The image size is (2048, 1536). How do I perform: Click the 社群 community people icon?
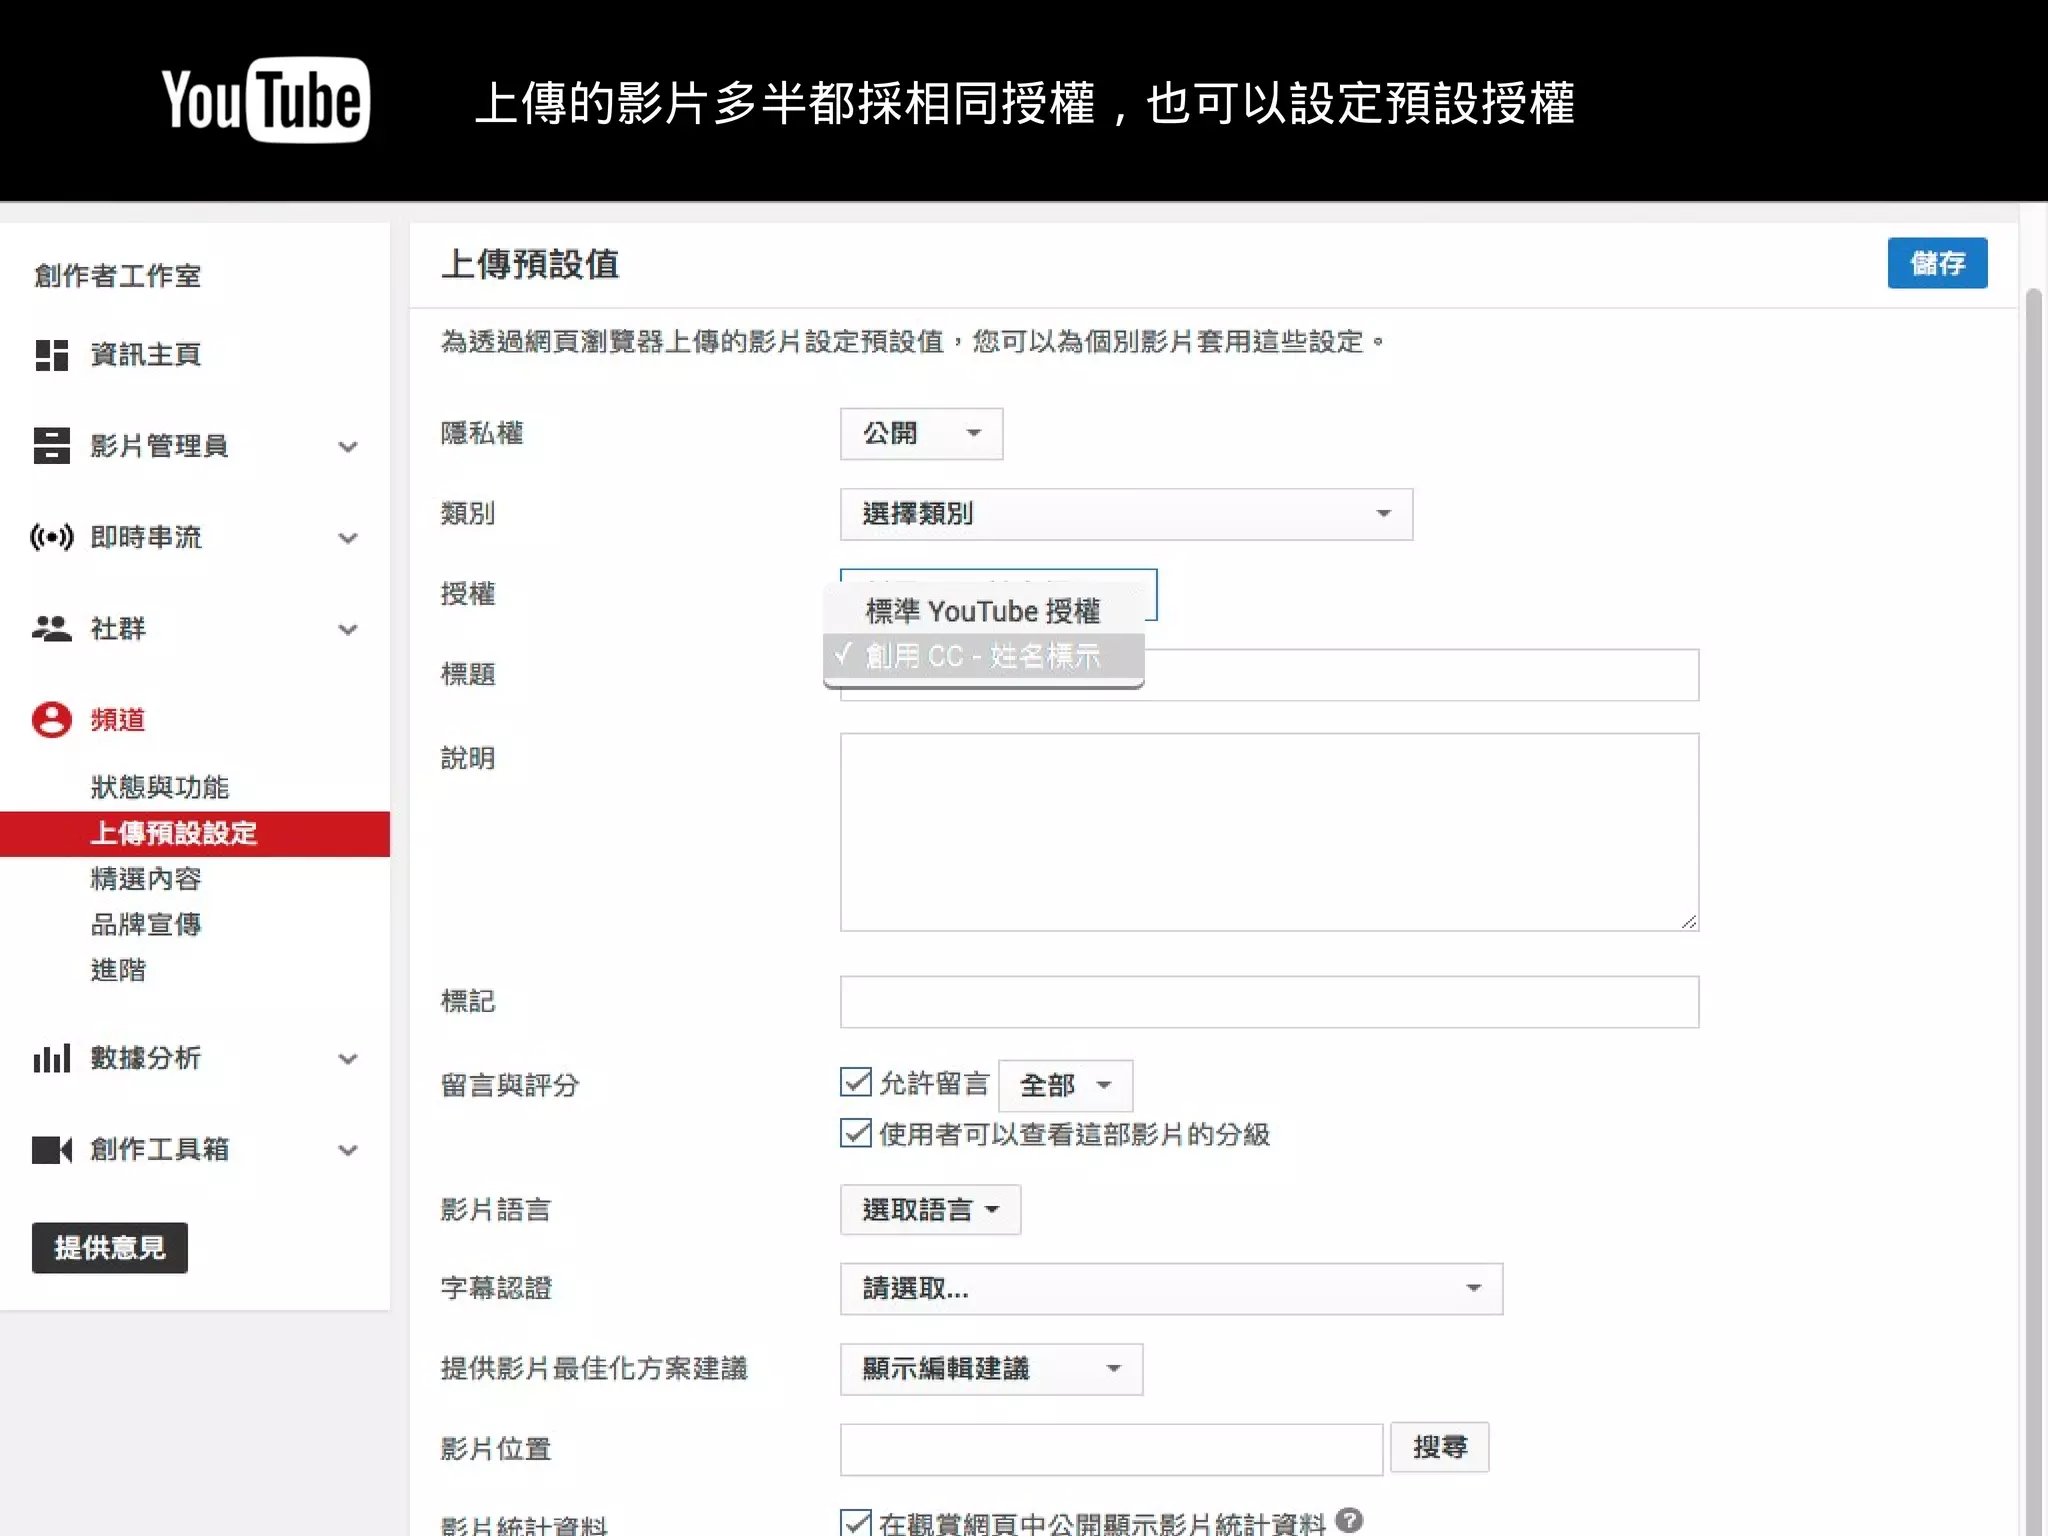point(51,628)
